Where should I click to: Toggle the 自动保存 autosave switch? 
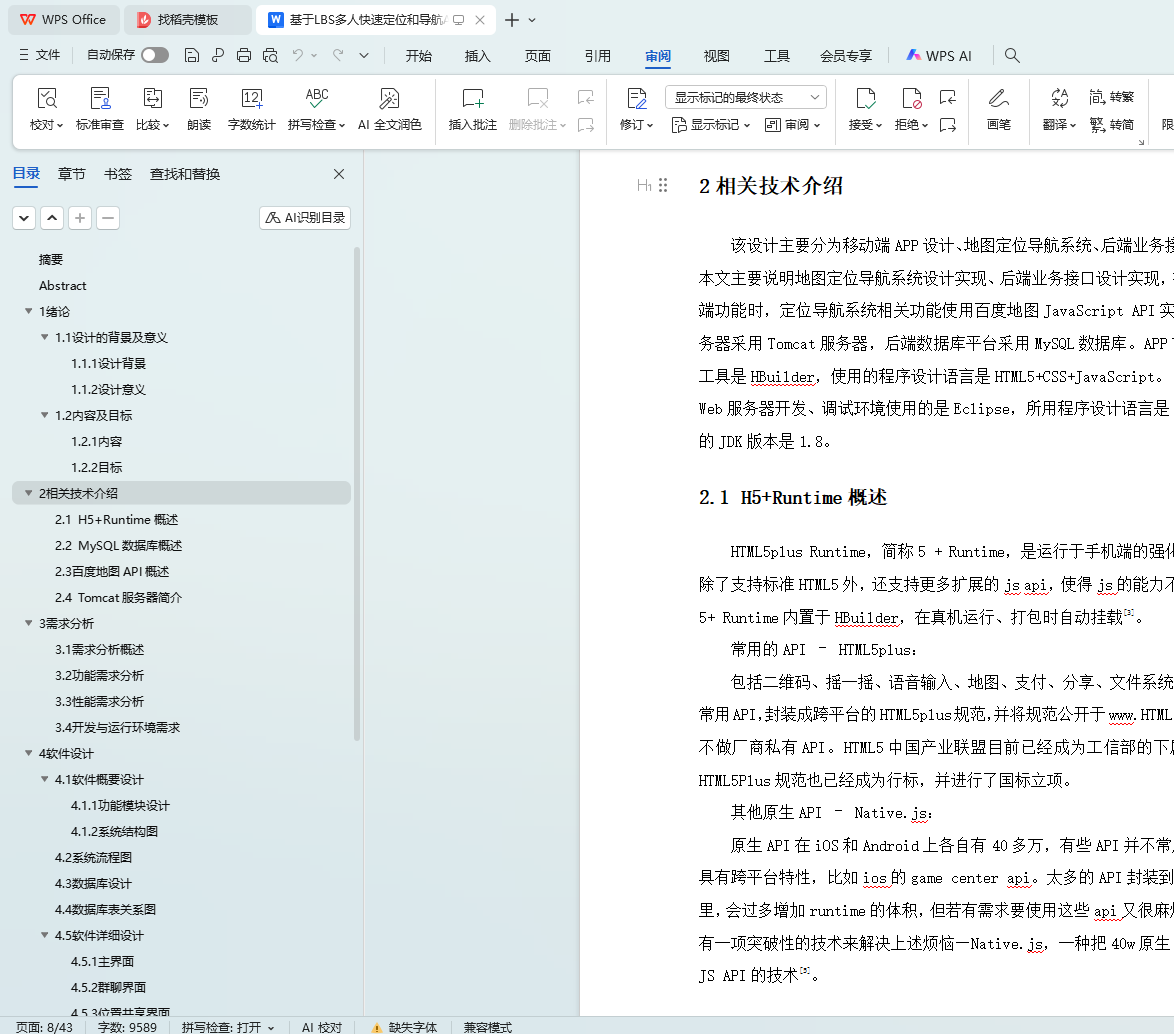click(155, 56)
